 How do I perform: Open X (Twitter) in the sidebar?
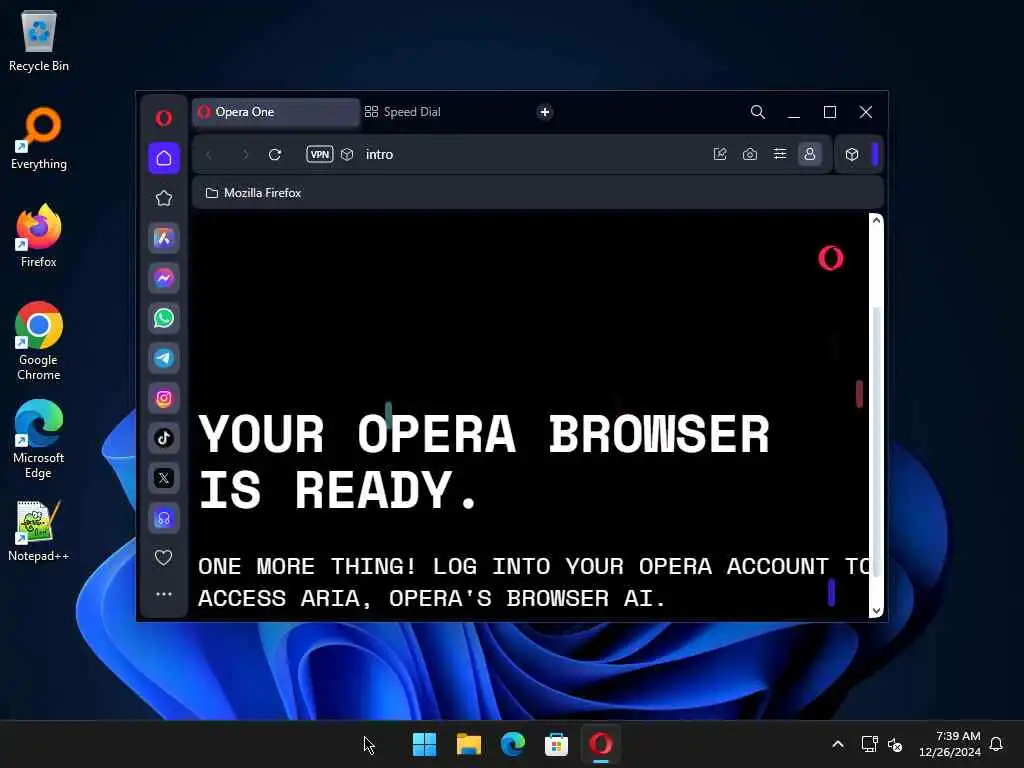[164, 478]
